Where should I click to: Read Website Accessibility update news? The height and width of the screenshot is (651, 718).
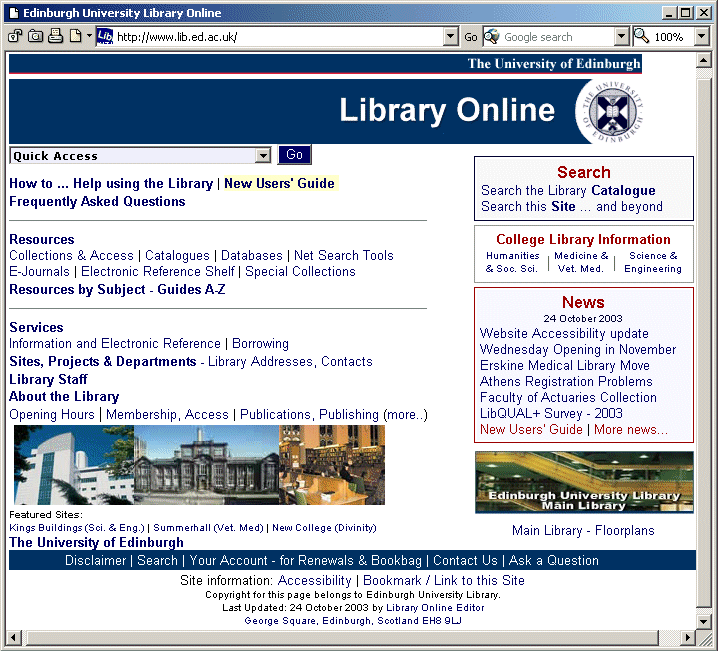pos(564,333)
